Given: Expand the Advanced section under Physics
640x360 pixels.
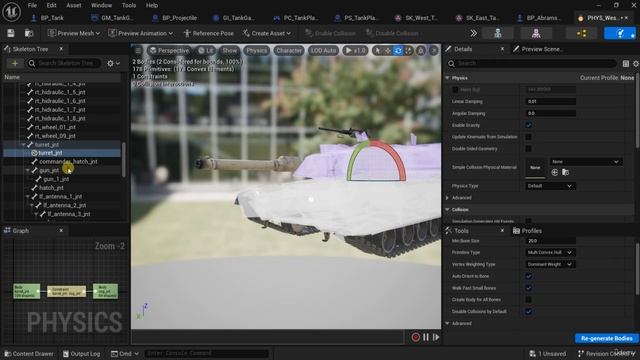Looking at the screenshot, I should [447, 198].
